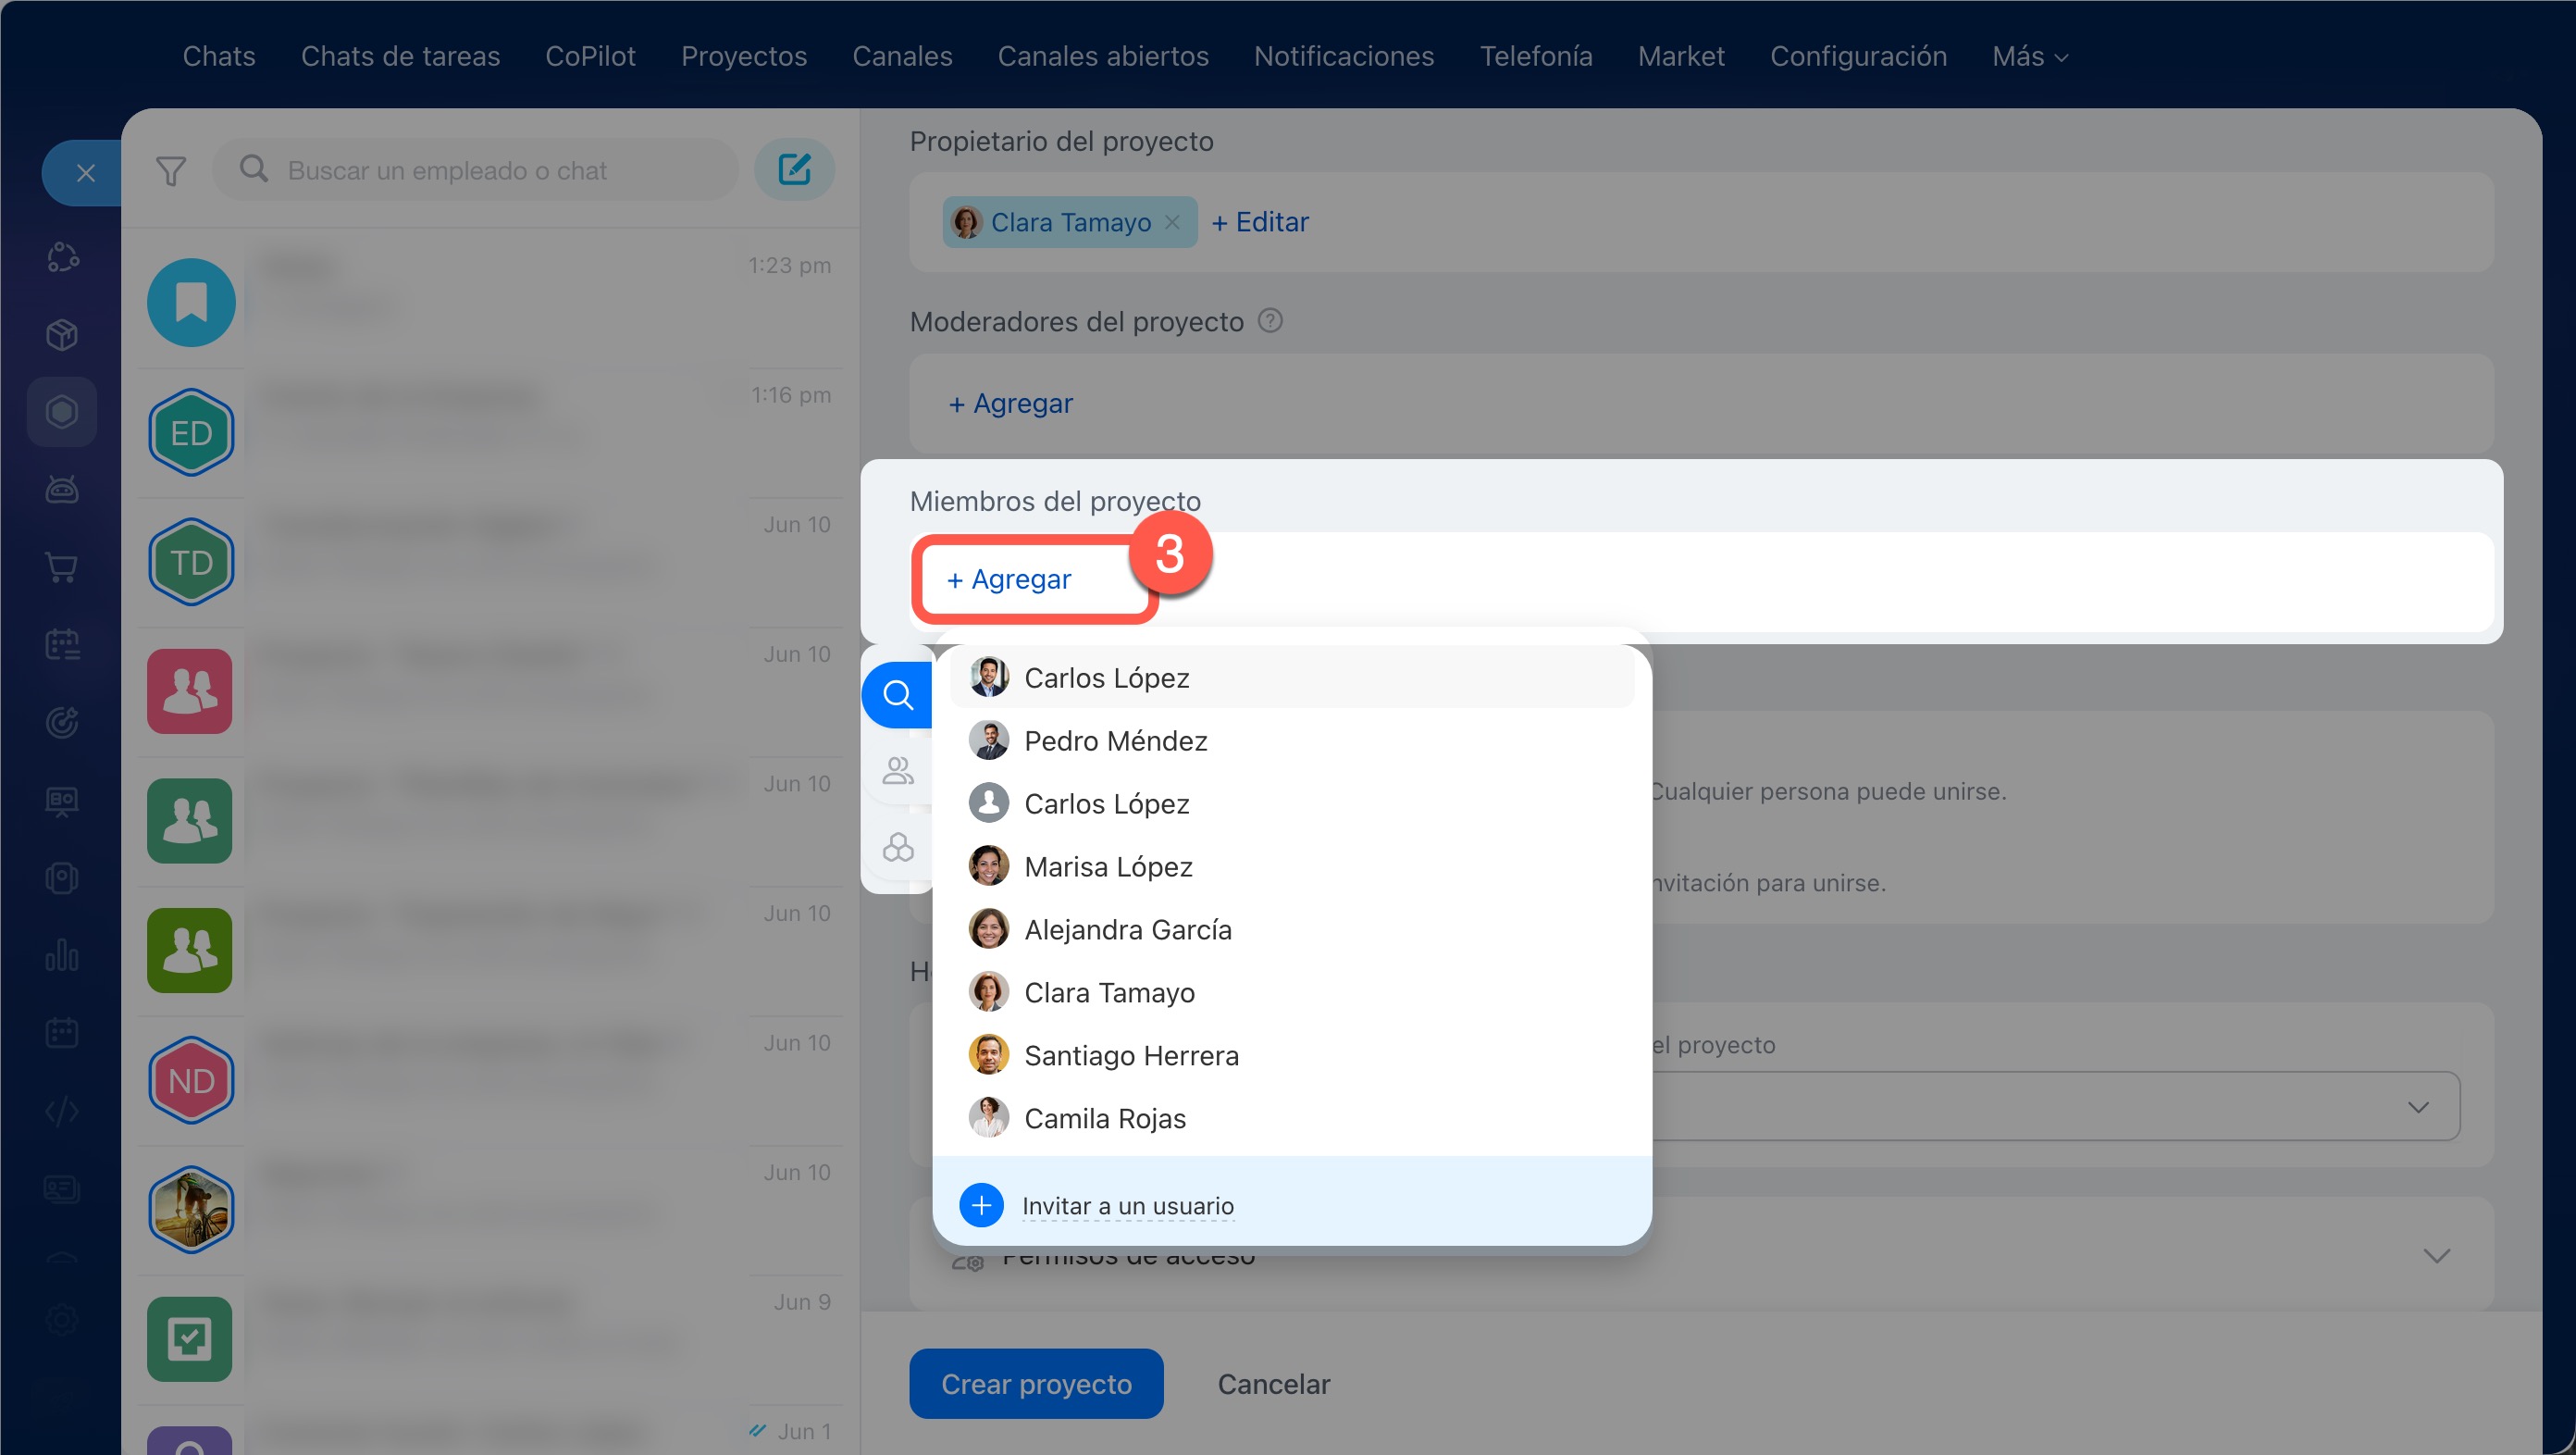Open Canales abiertos tab
The width and height of the screenshot is (2576, 1455).
(x=1103, y=56)
